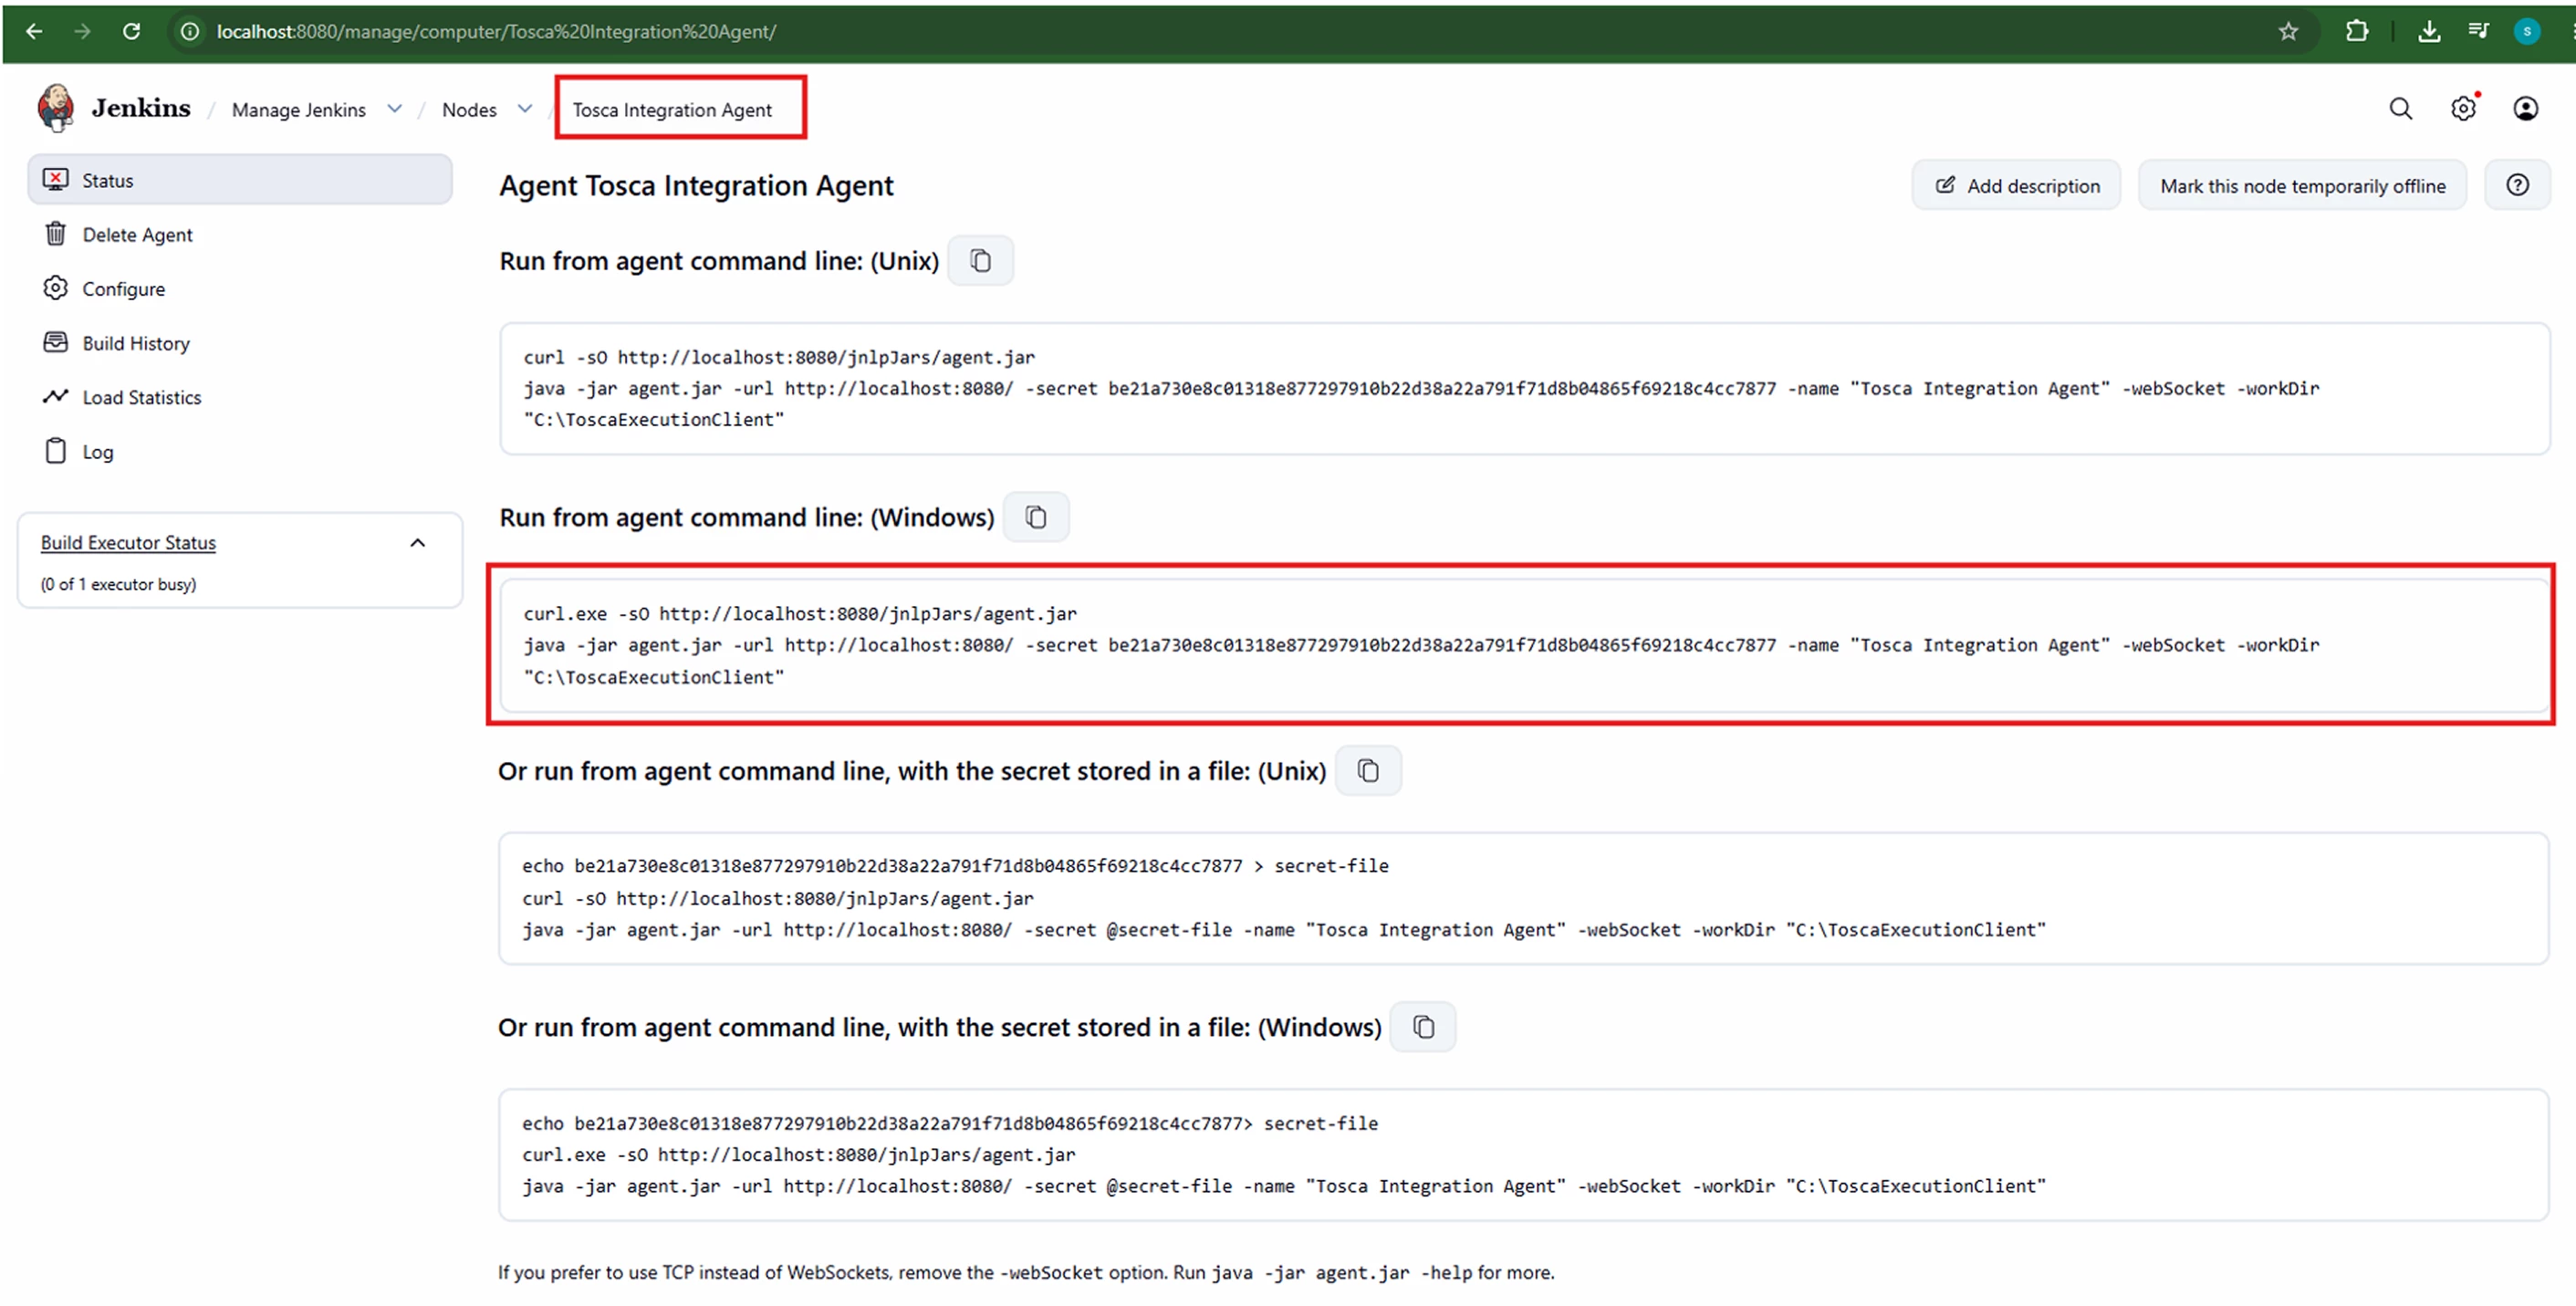Screen dimensions: 2576x1306
Task: Open the browser profile avatar
Action: [2527, 31]
